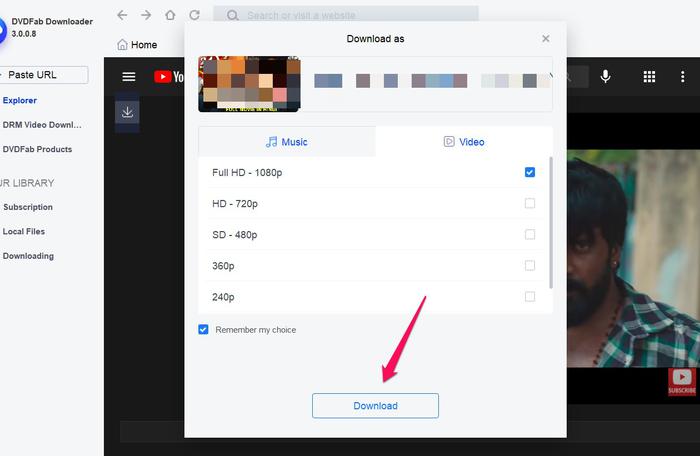Select the SD - 480p checkbox
The width and height of the screenshot is (700, 456).
(x=530, y=235)
